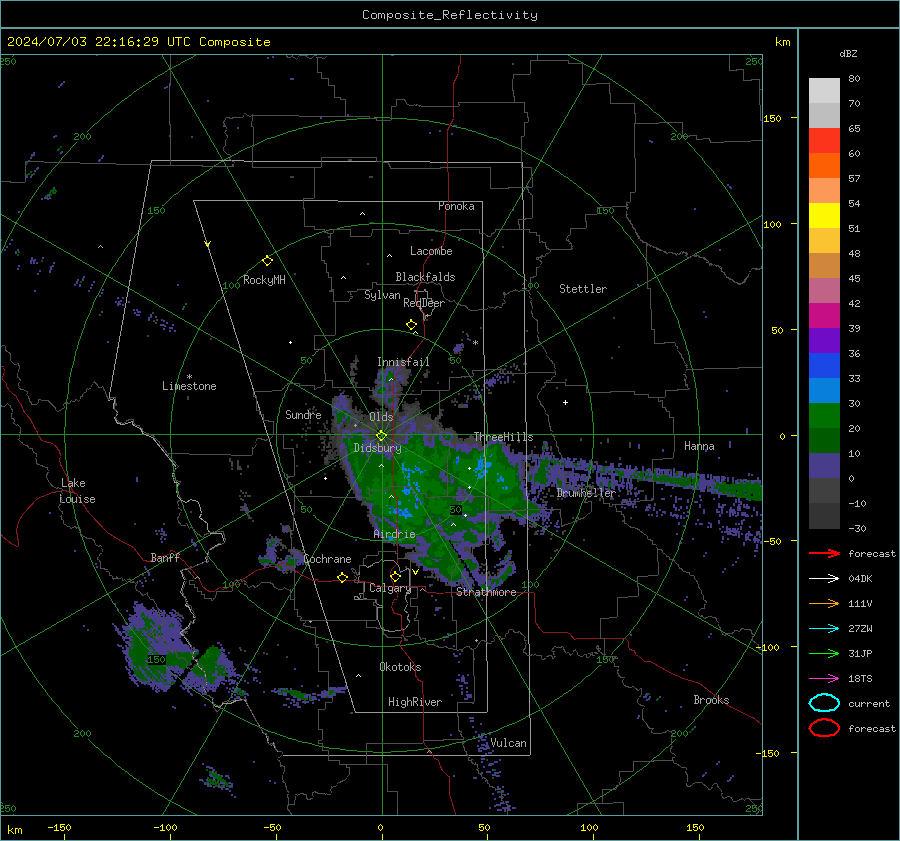Click the yellow diamond at radar center near Olds
Image resolution: width=900 pixels, height=841 pixels.
pos(381,436)
